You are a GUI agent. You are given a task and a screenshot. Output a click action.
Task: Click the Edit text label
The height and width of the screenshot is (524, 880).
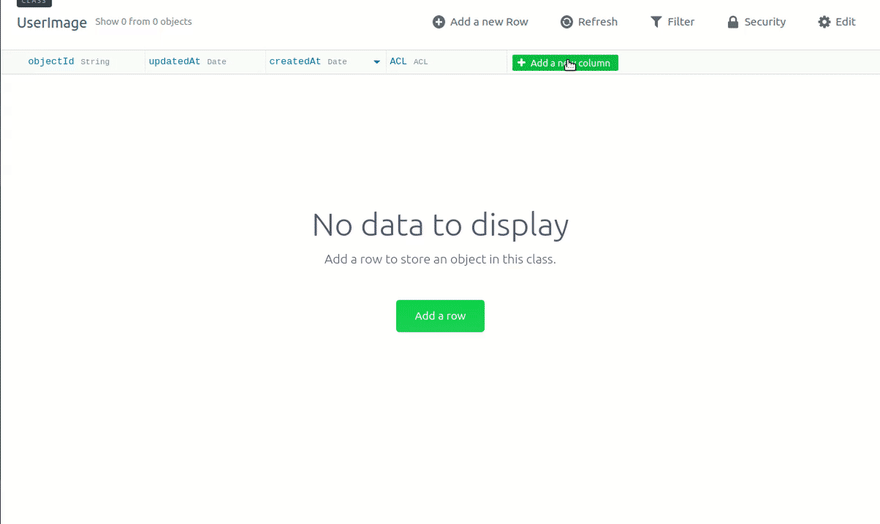coord(845,22)
